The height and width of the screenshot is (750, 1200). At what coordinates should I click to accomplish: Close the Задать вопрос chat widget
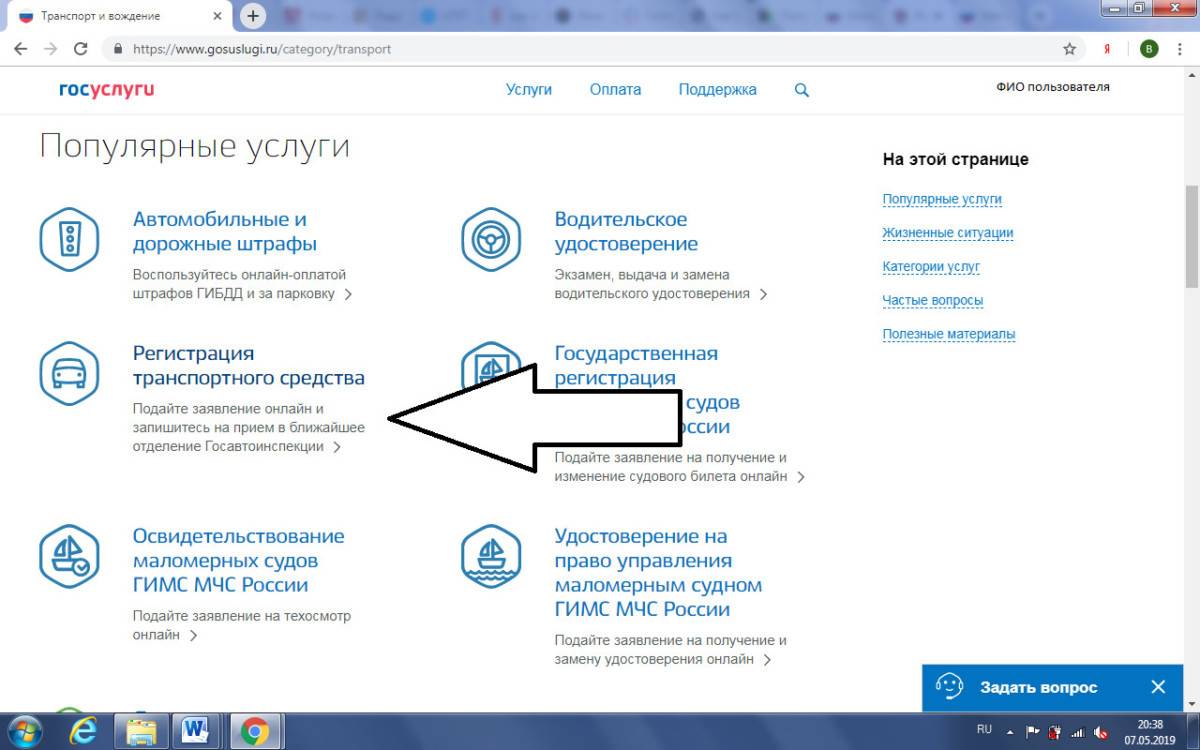pos(1158,687)
